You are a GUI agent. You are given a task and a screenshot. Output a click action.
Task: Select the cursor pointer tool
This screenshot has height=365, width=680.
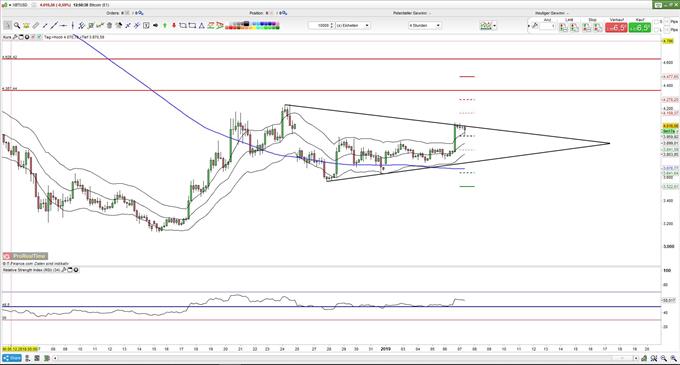(7, 25)
